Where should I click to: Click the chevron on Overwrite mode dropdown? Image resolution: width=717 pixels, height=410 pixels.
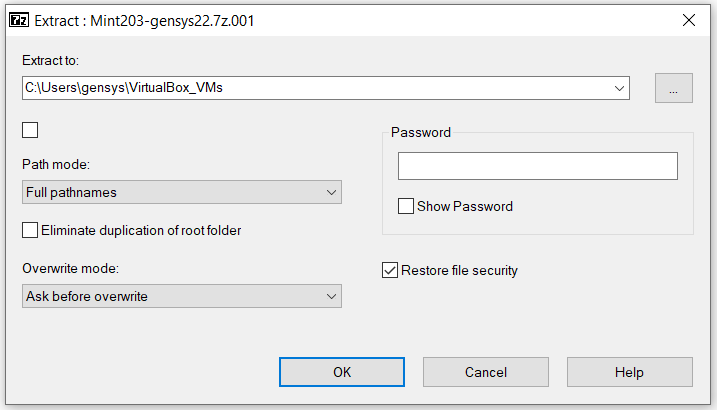(332, 296)
